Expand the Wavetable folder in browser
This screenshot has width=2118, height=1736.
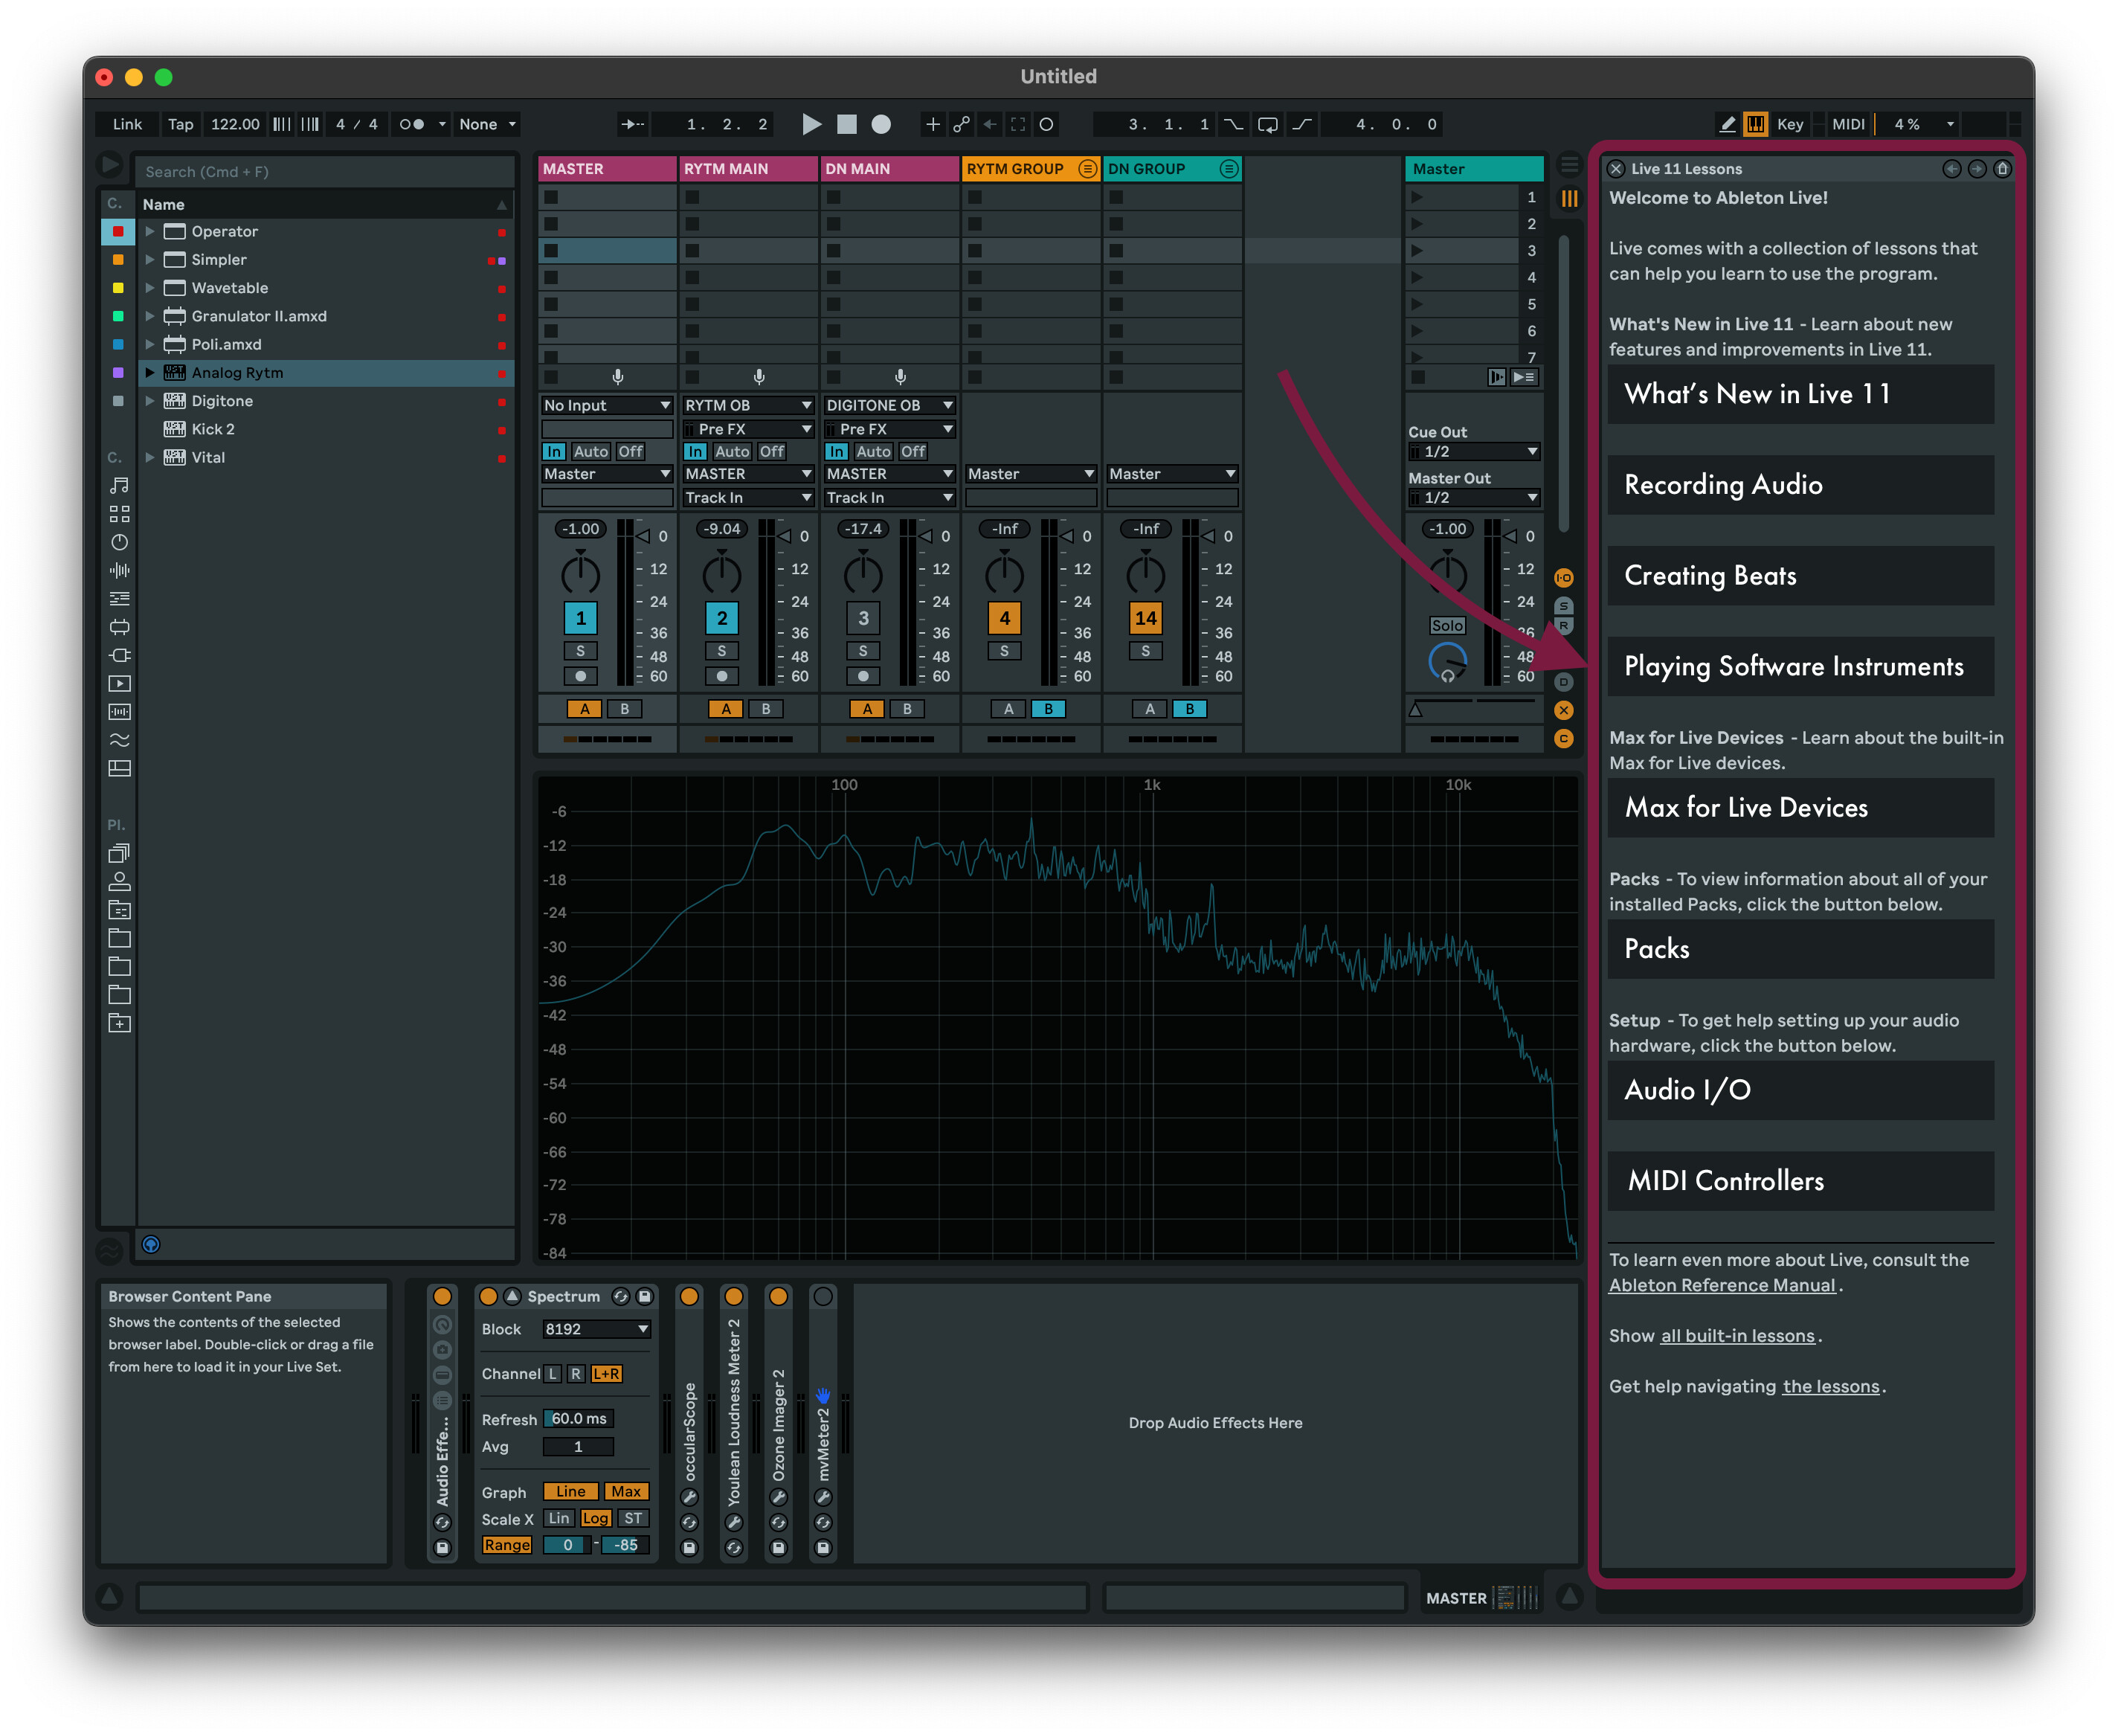tap(150, 288)
